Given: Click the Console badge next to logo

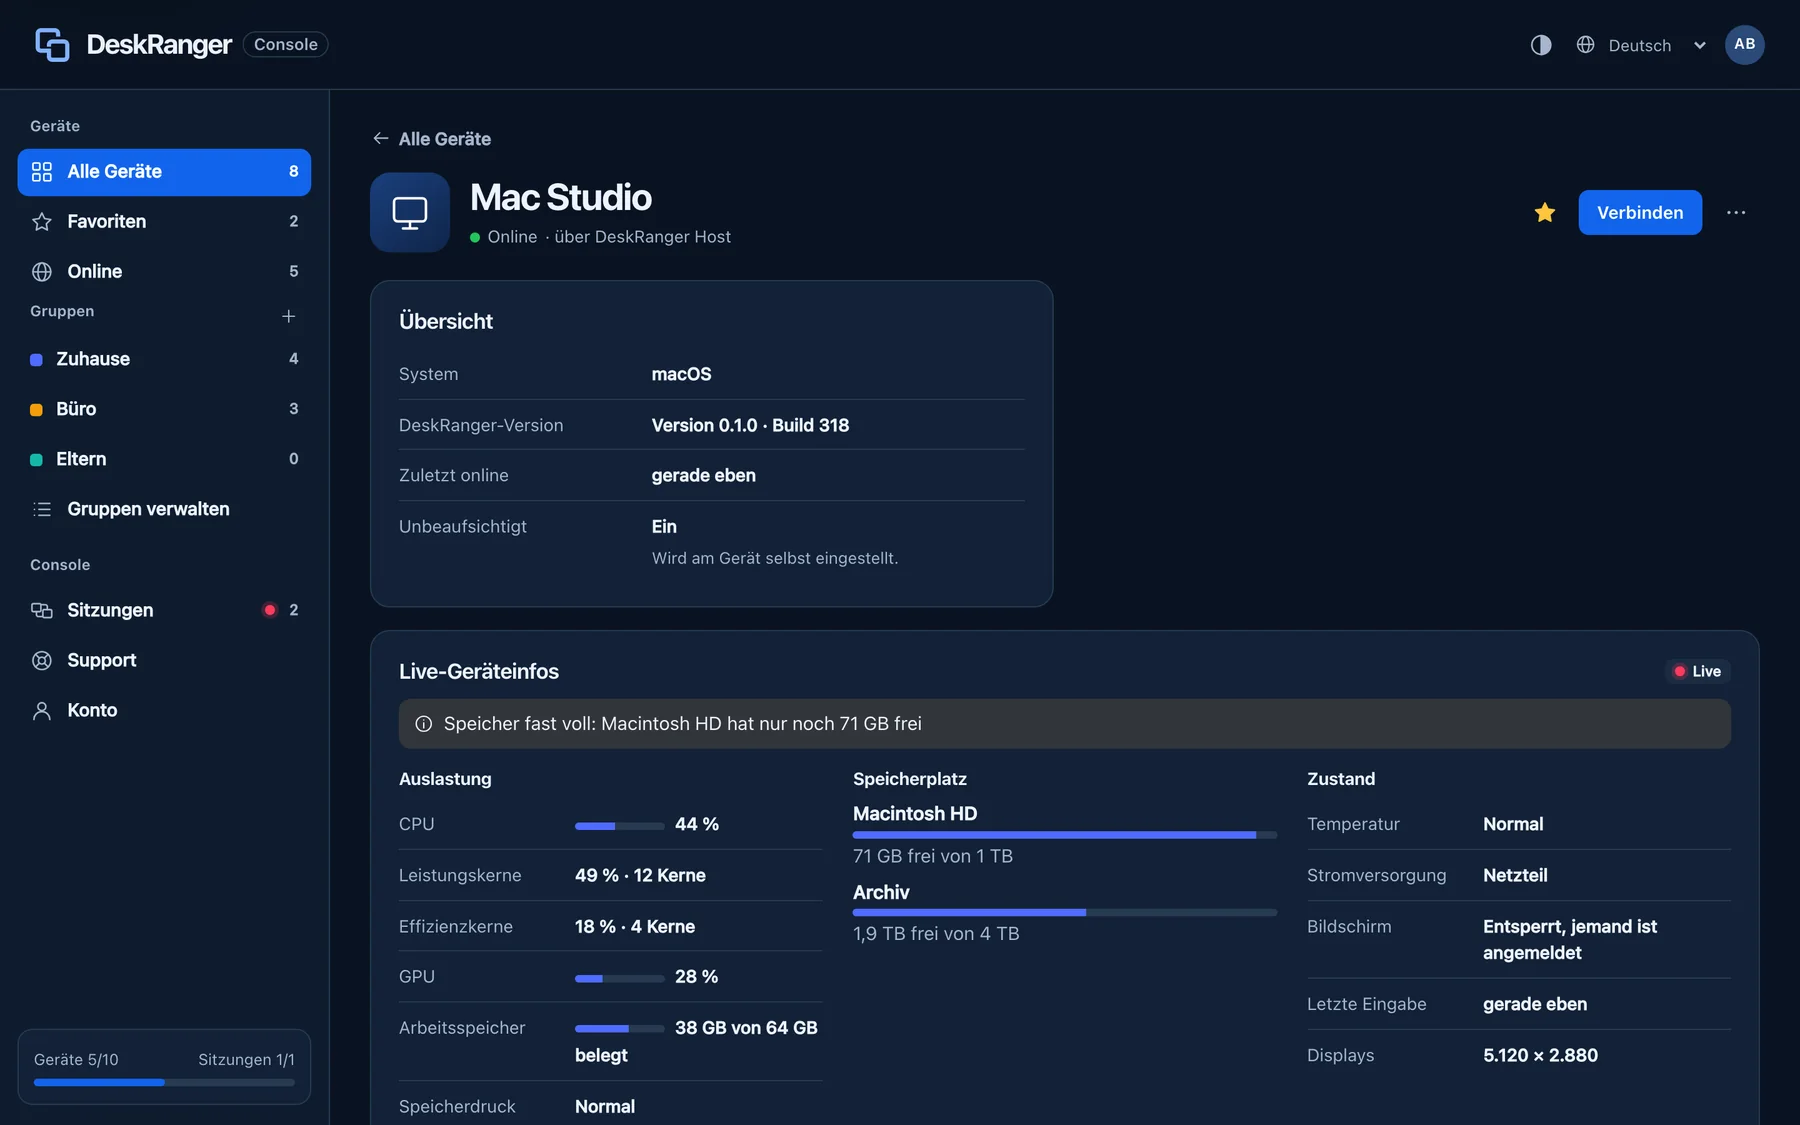Looking at the screenshot, I should click(285, 44).
